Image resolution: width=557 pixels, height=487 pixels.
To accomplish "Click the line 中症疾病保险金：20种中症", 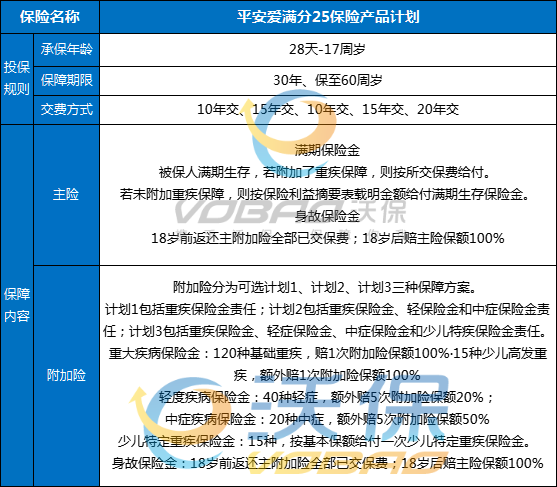I will tap(328, 420).
